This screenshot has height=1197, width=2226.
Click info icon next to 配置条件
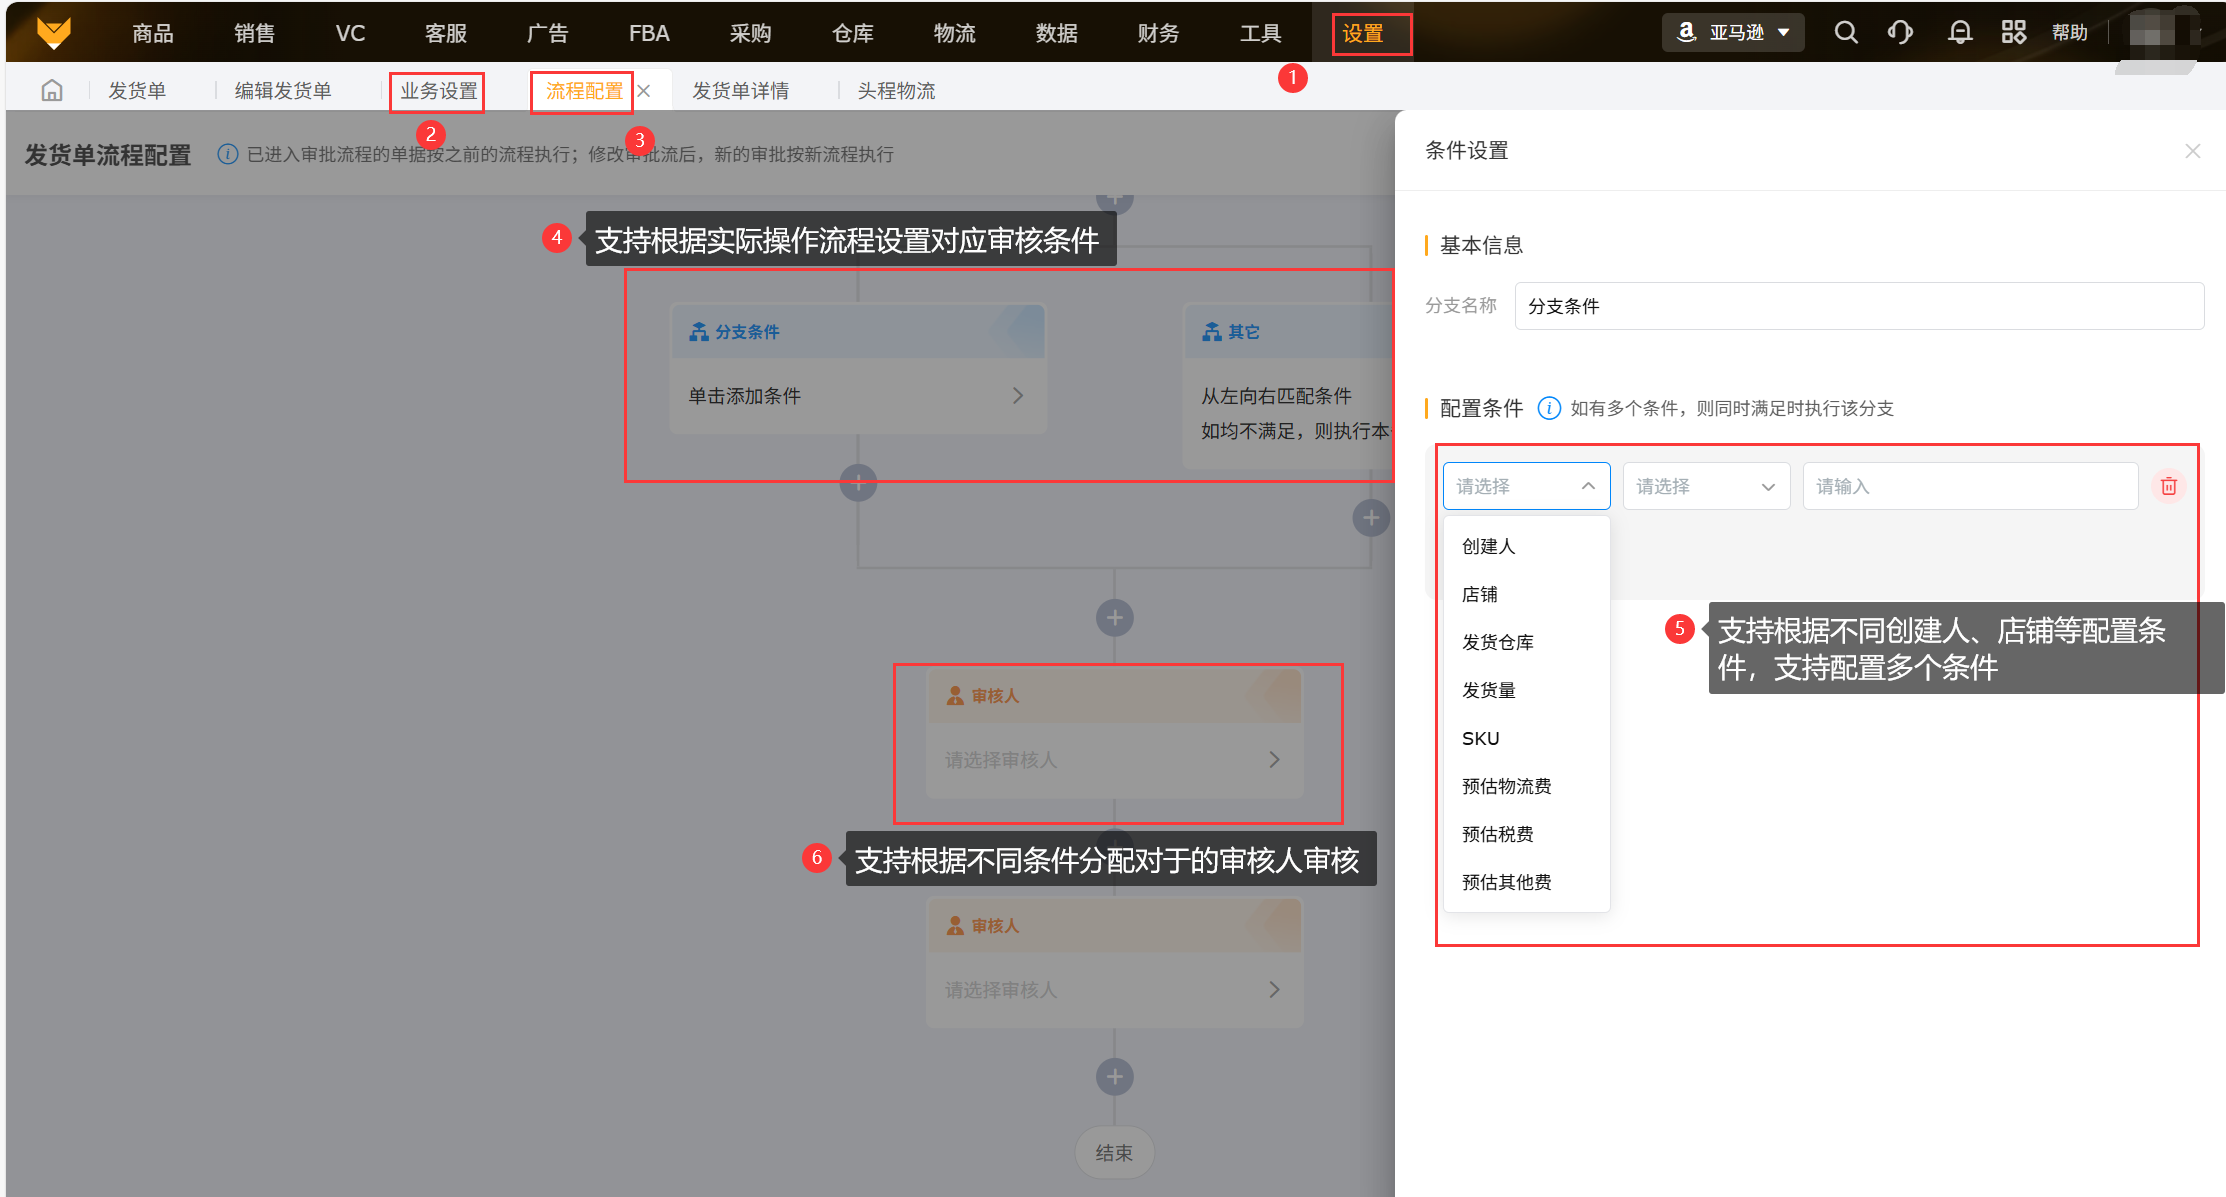pos(1548,408)
